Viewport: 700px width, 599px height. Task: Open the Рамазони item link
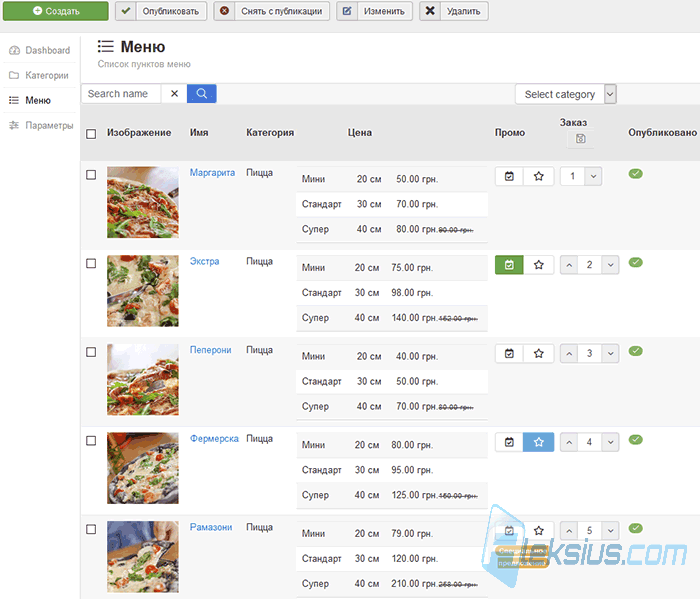(211, 527)
